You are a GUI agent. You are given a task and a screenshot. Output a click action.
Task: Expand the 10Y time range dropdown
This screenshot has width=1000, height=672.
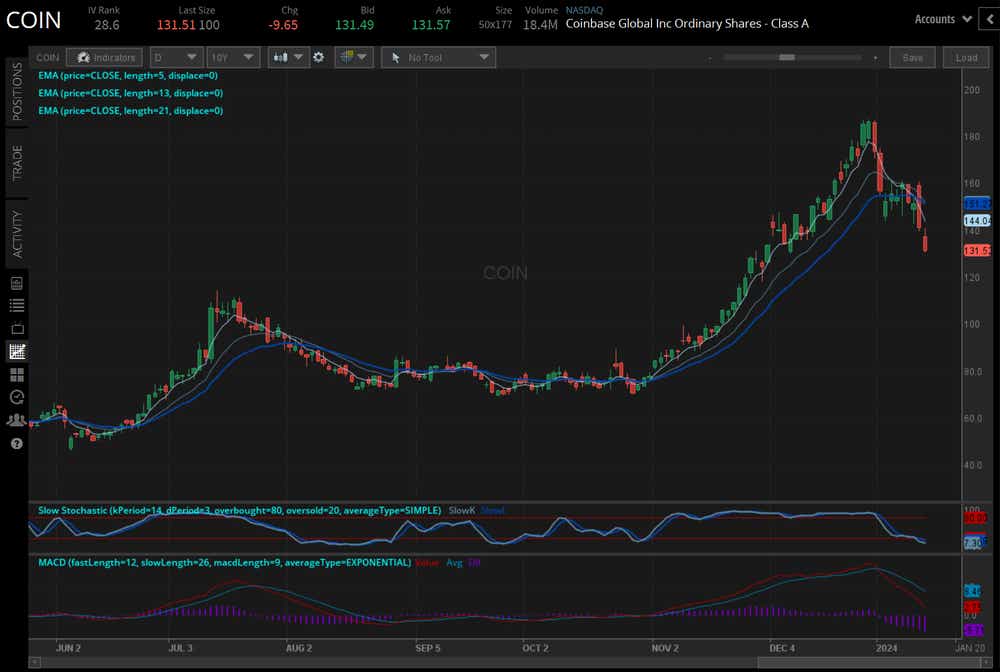[x=233, y=58]
